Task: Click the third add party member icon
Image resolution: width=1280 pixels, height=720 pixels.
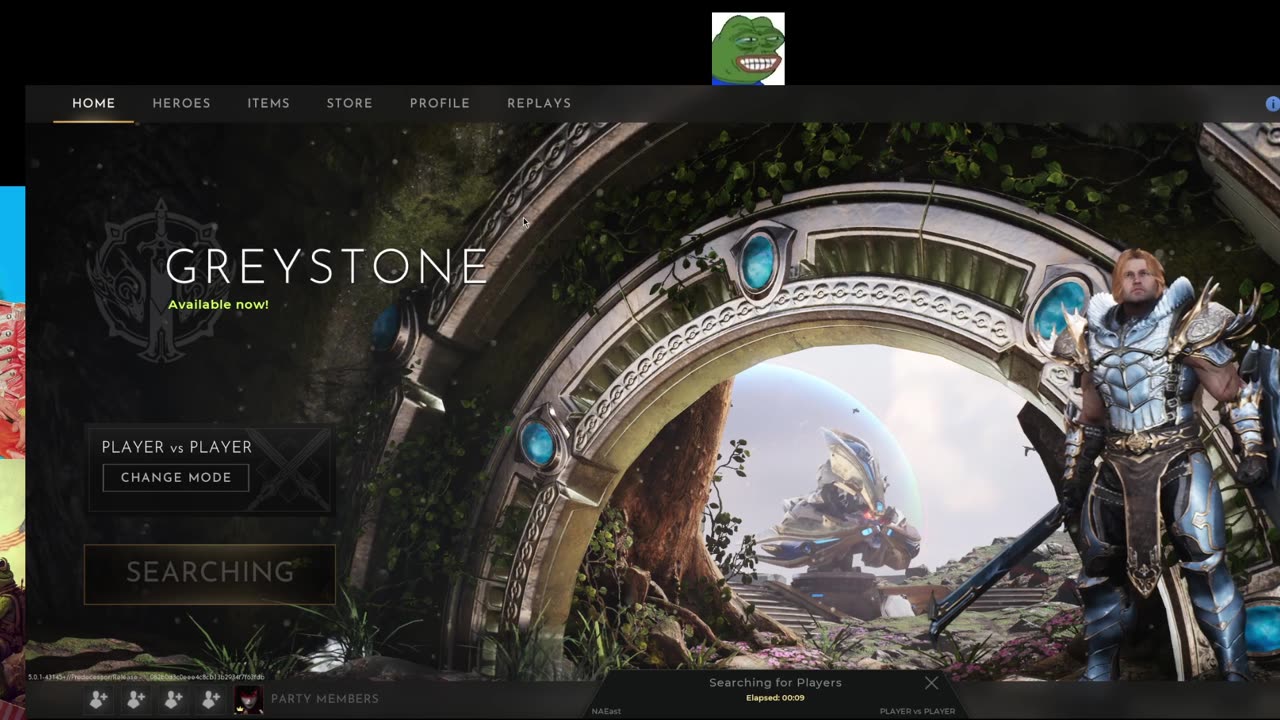Action: [173, 699]
